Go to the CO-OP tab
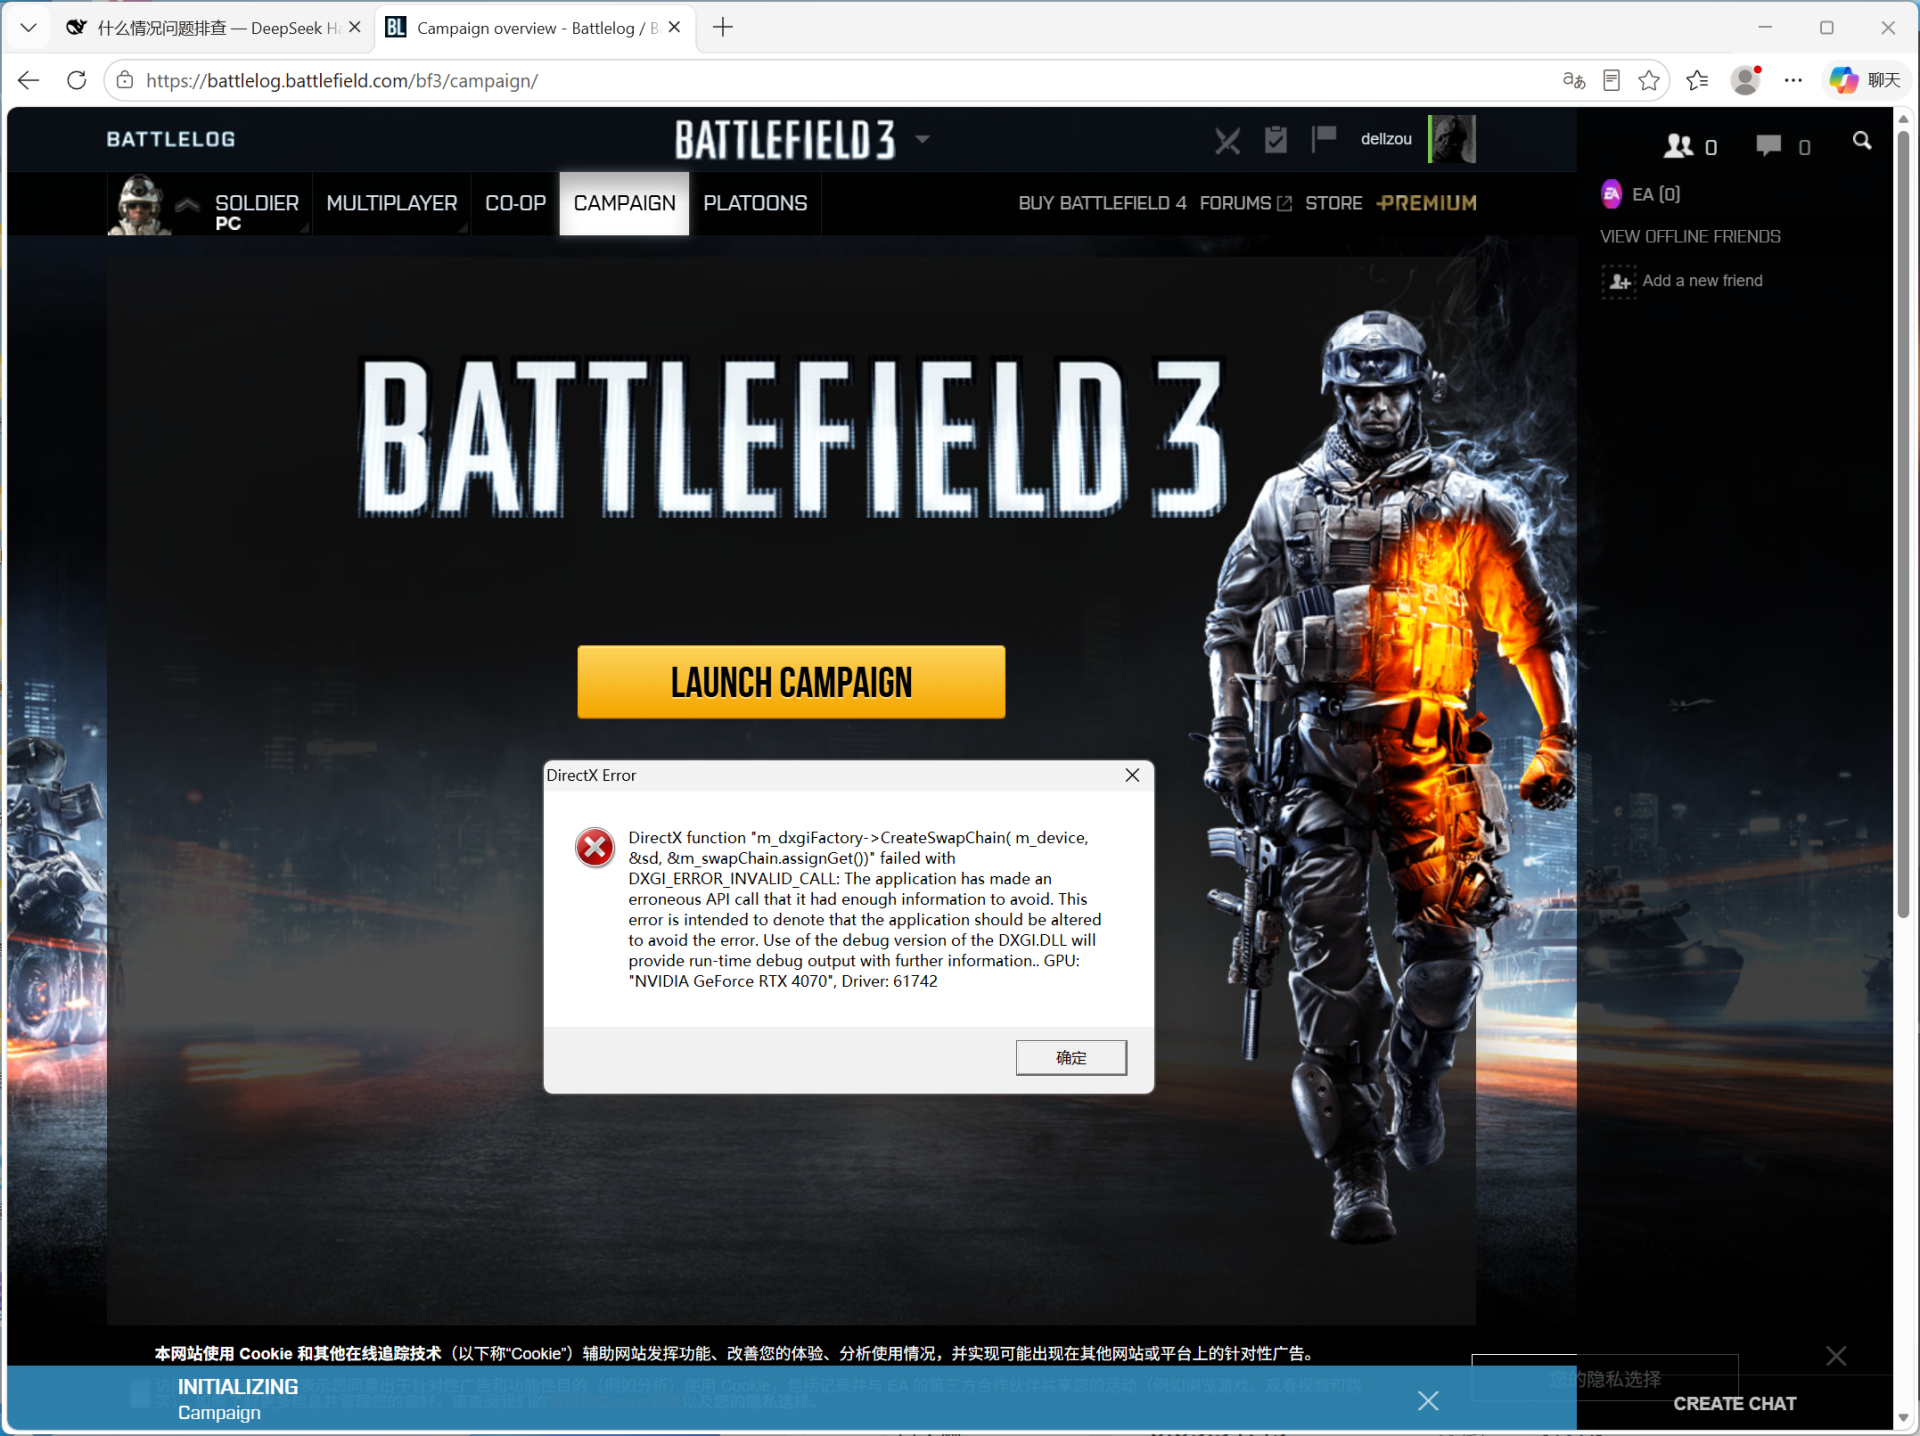 [515, 203]
